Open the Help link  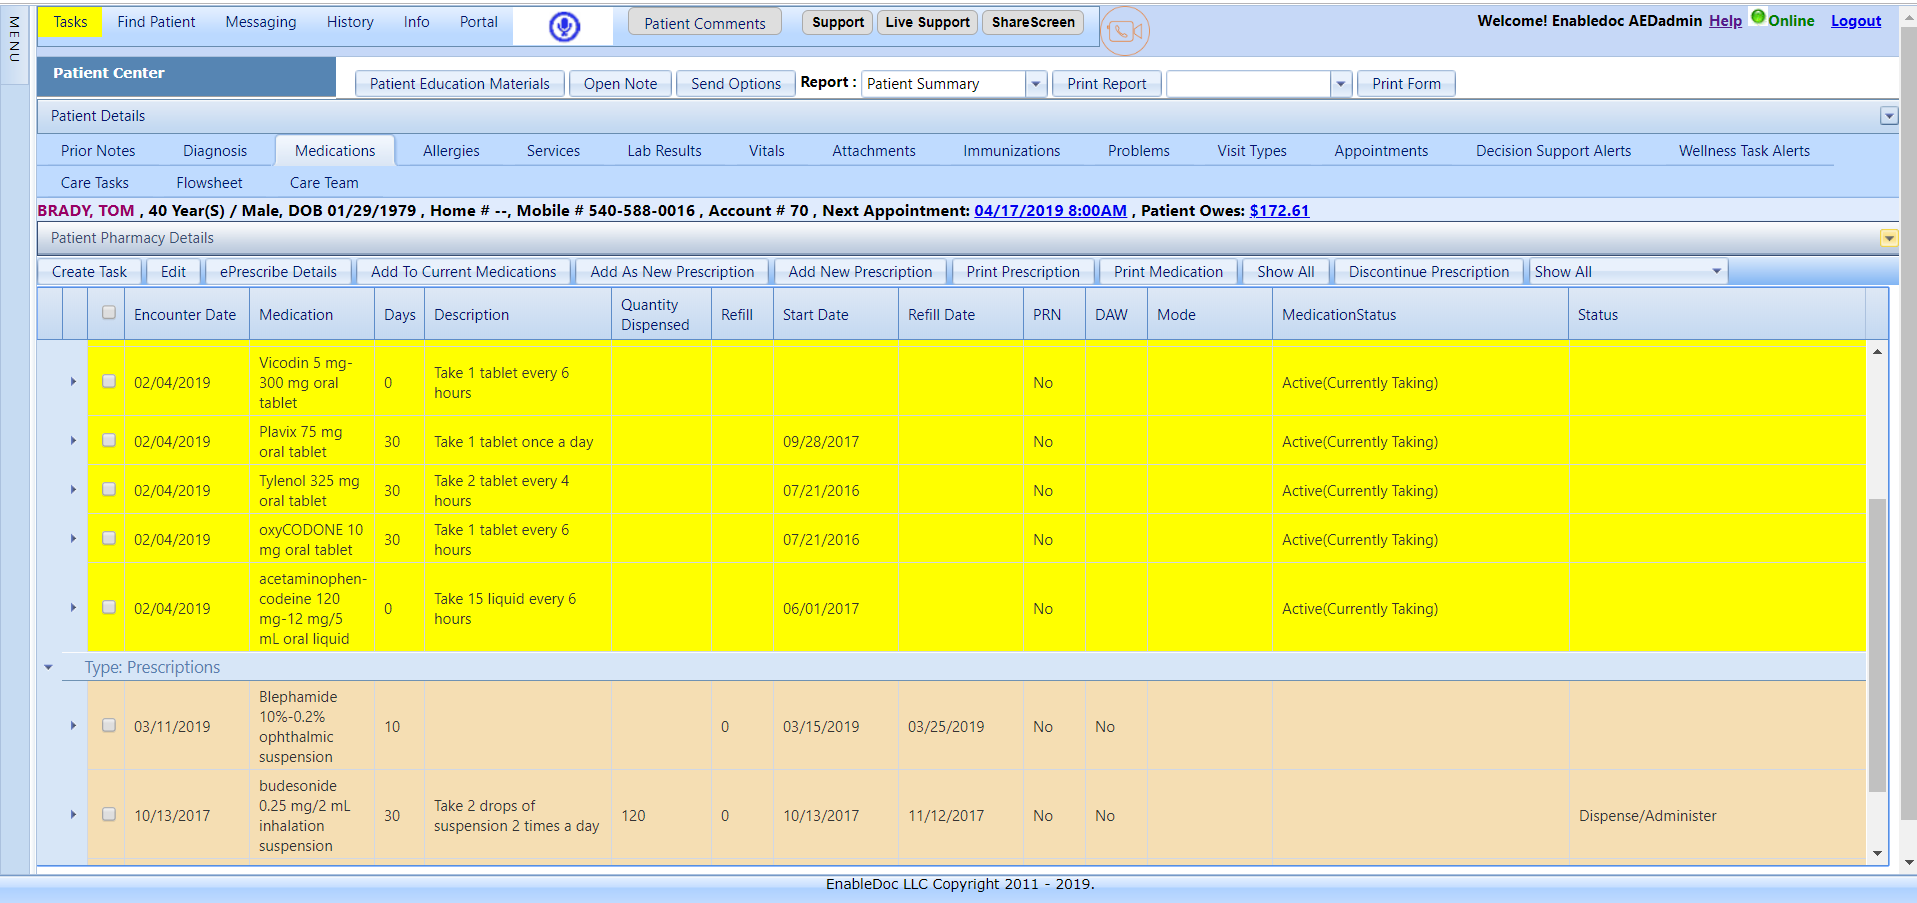click(1725, 21)
